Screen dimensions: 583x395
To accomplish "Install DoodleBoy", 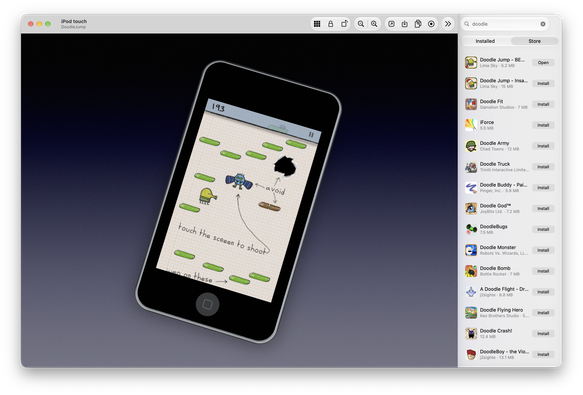I will click(x=543, y=354).
